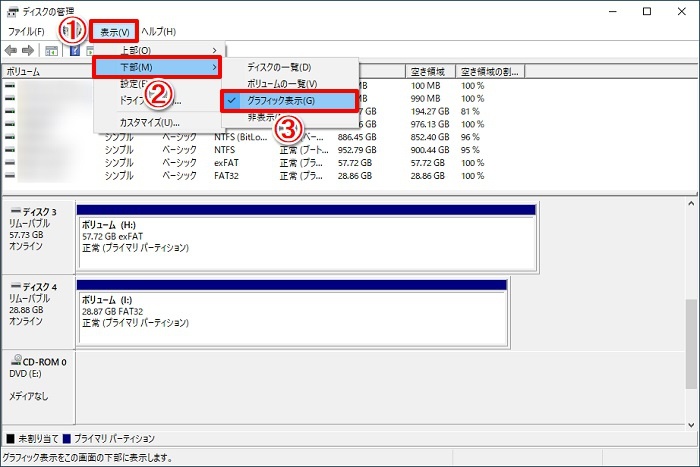Select the ボリューム (H:) partition block

[306, 238]
